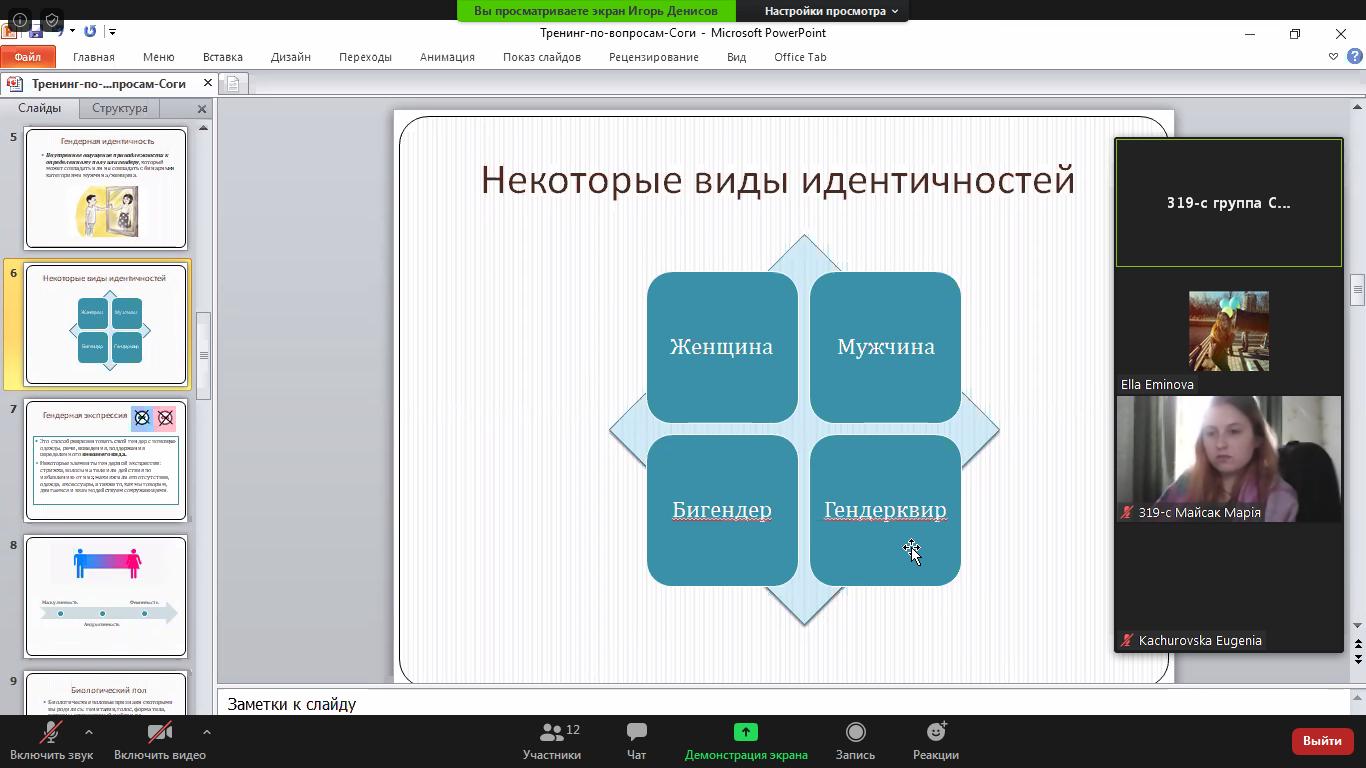Viewport: 1366px width, 768px height.
Task: Open the Файл menu button
Action: point(27,57)
